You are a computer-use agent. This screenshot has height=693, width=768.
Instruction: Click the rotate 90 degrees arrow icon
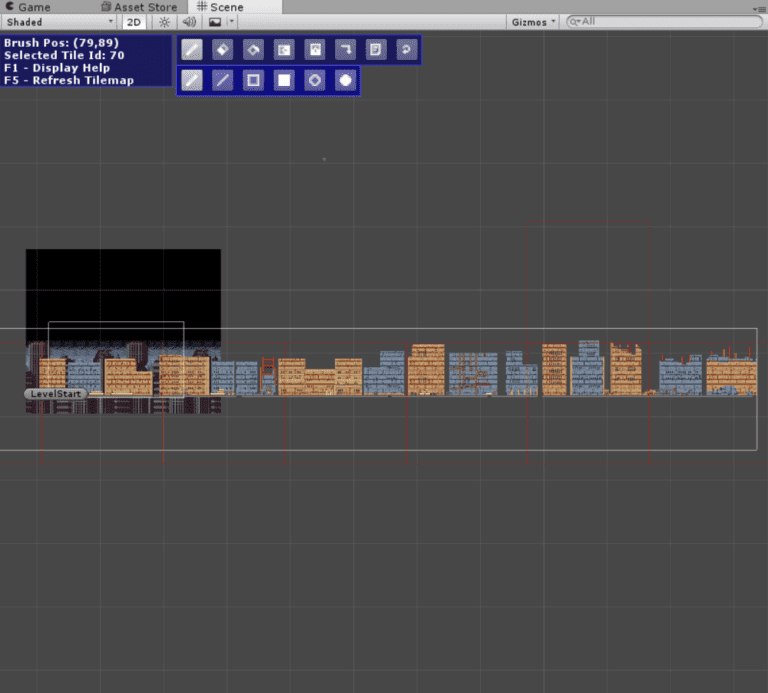click(345, 49)
